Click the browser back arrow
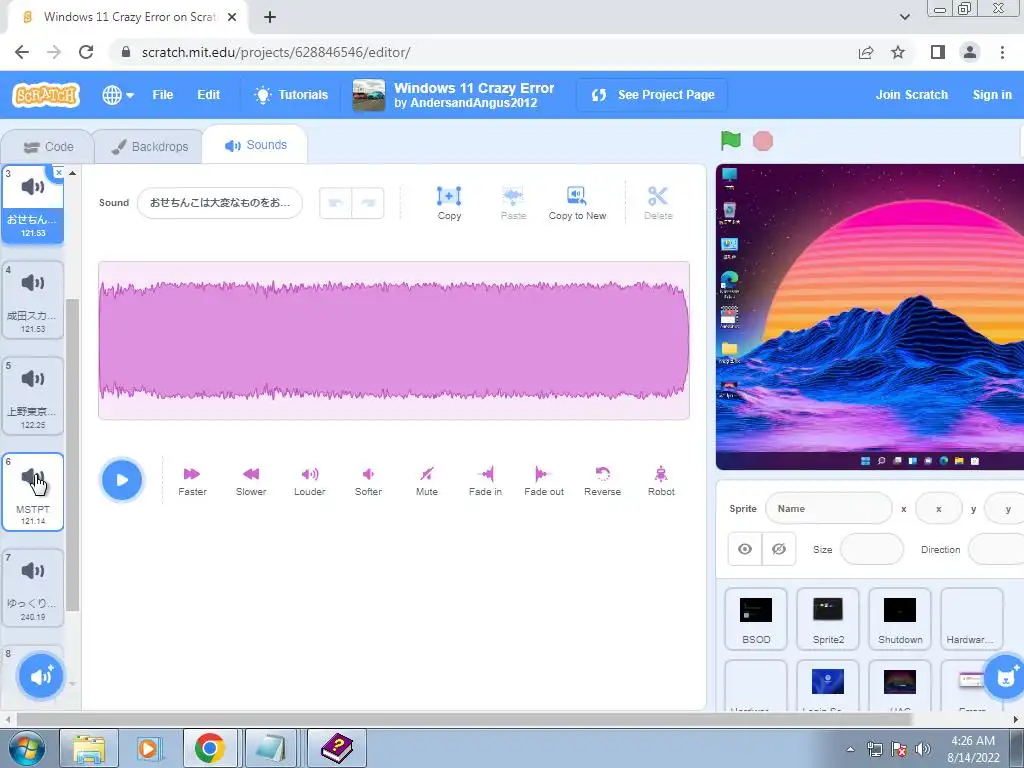Image resolution: width=1024 pixels, height=768 pixels. coord(22,52)
